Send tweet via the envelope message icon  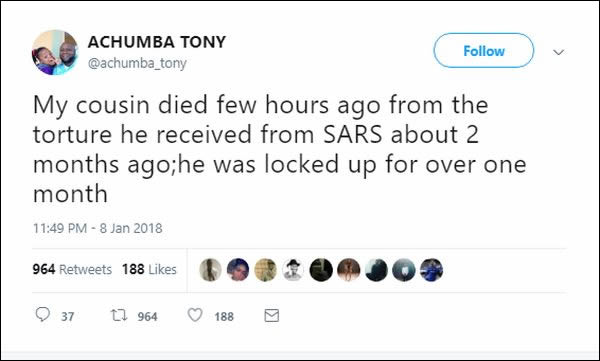(x=272, y=315)
